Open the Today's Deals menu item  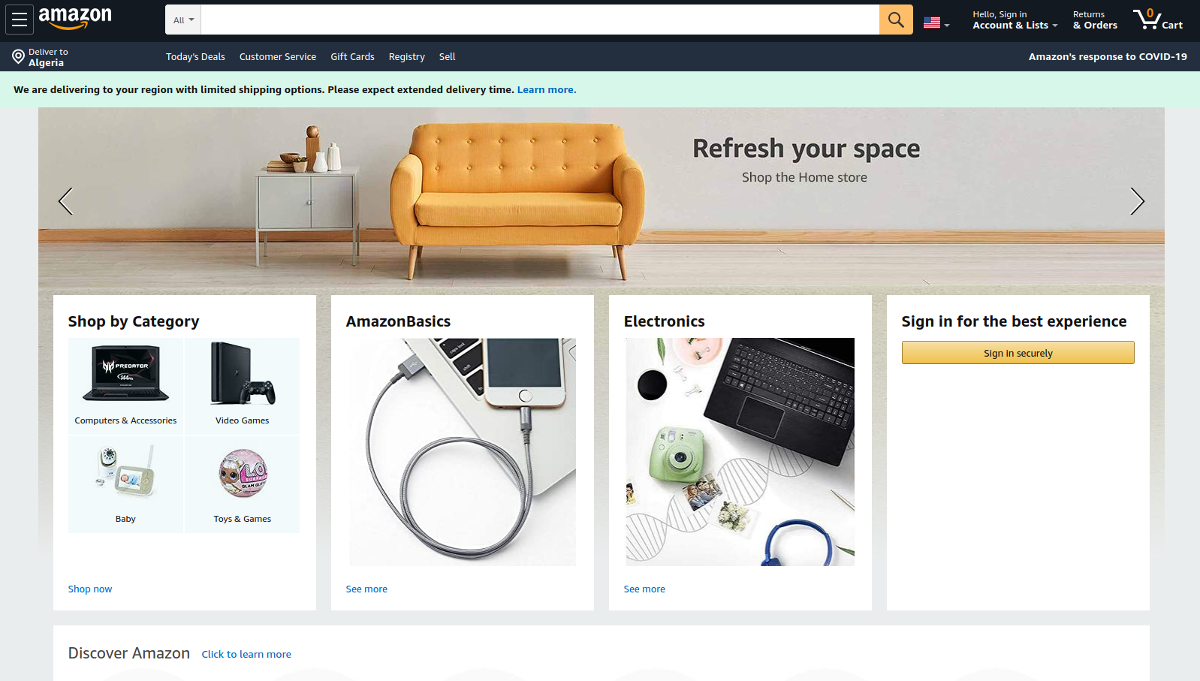196,57
